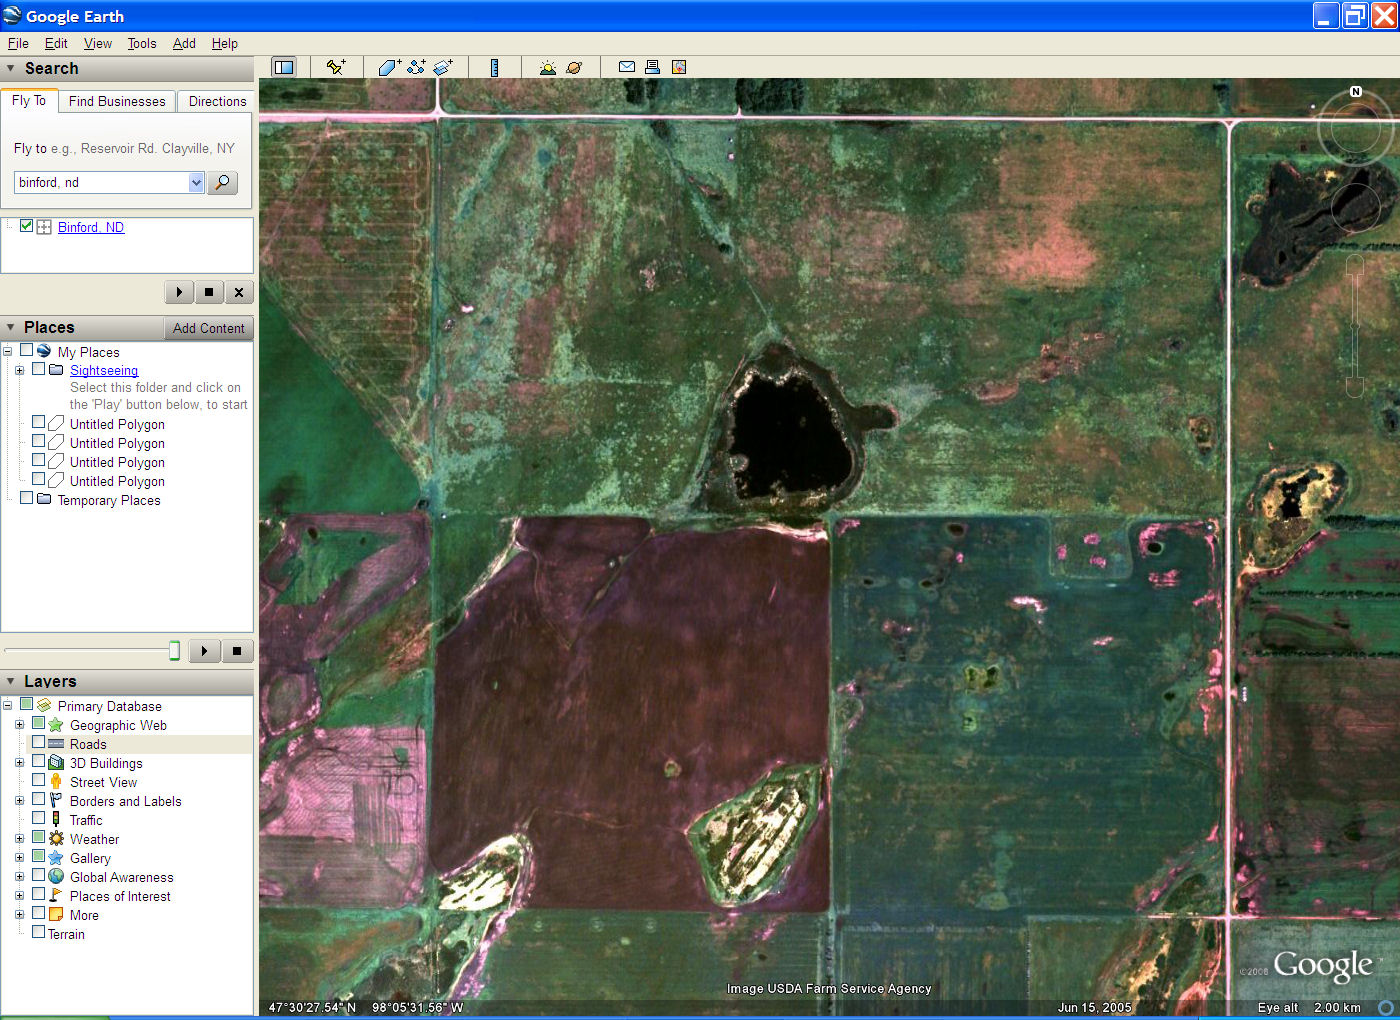
Task: Uncheck the Binford, ND search result
Action: point(26,226)
